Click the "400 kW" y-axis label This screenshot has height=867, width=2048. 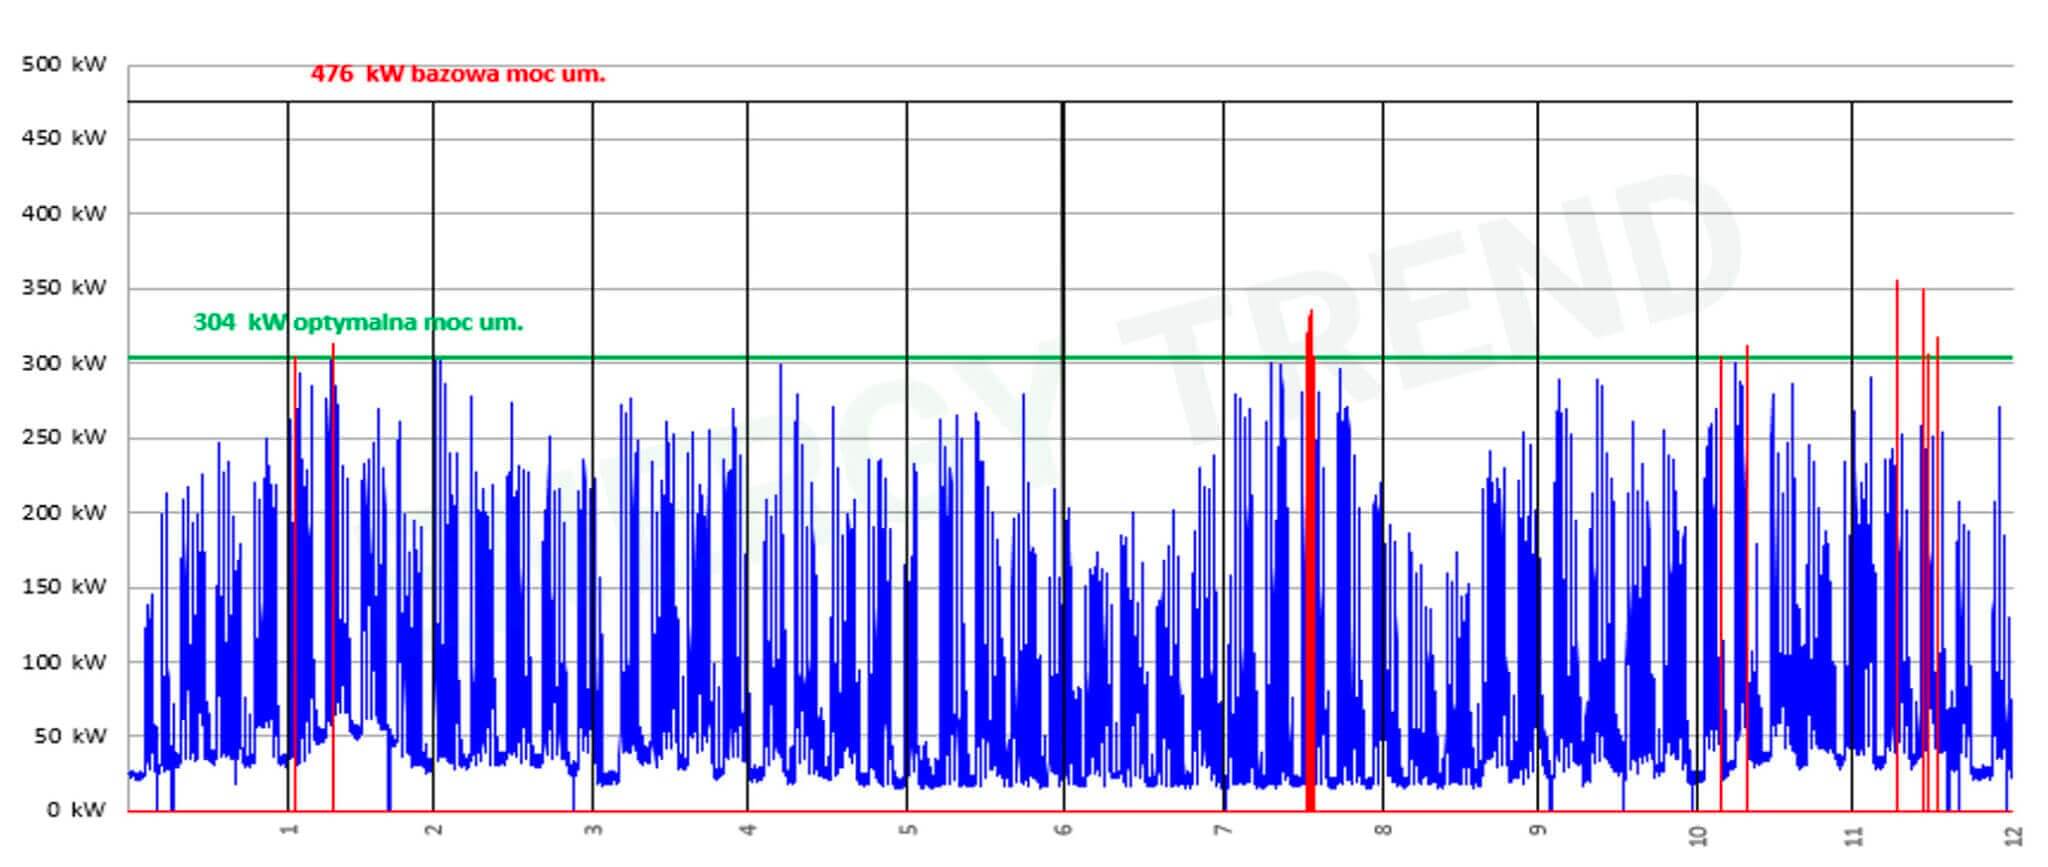click(63, 213)
